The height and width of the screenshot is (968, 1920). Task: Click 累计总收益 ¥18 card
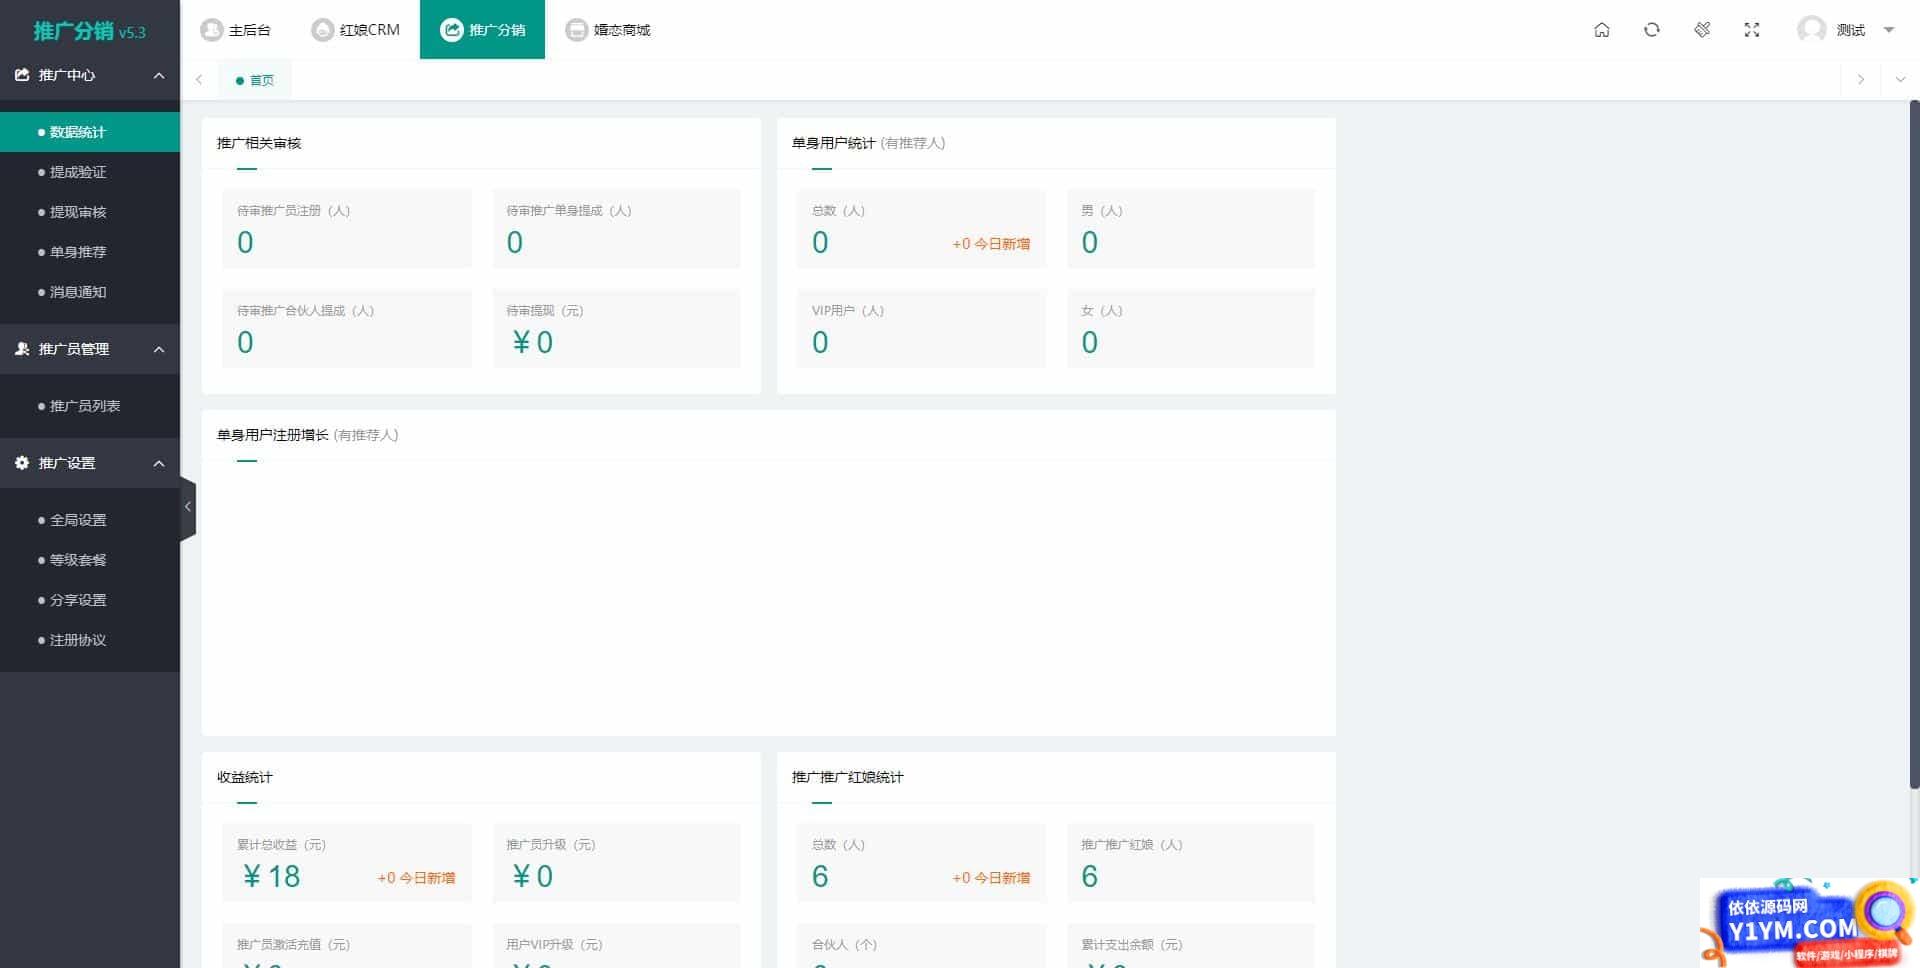[x=346, y=862]
